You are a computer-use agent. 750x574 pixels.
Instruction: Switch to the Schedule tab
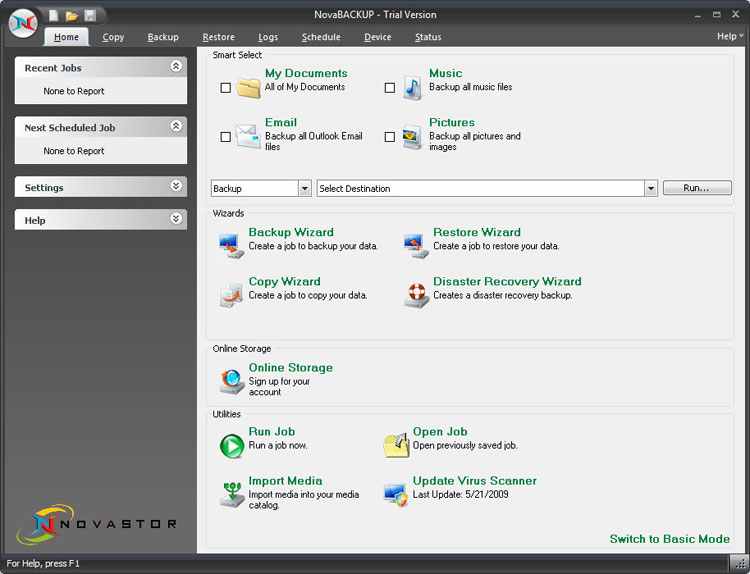point(321,37)
